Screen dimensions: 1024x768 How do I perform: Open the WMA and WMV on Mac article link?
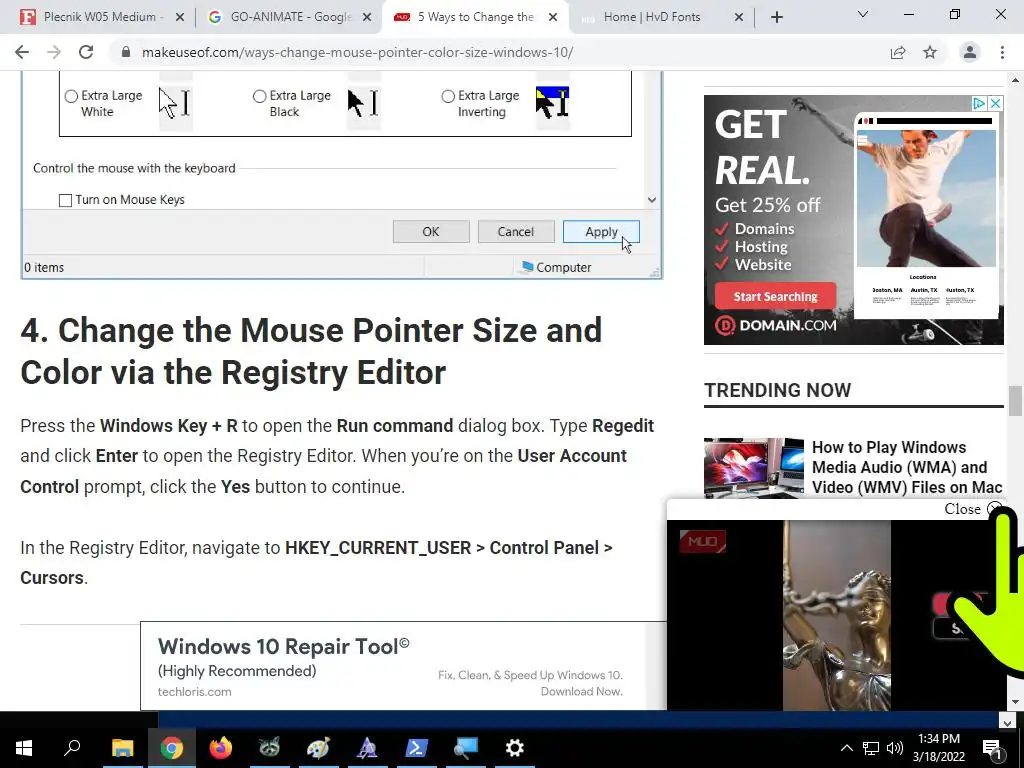pyautogui.click(x=906, y=467)
